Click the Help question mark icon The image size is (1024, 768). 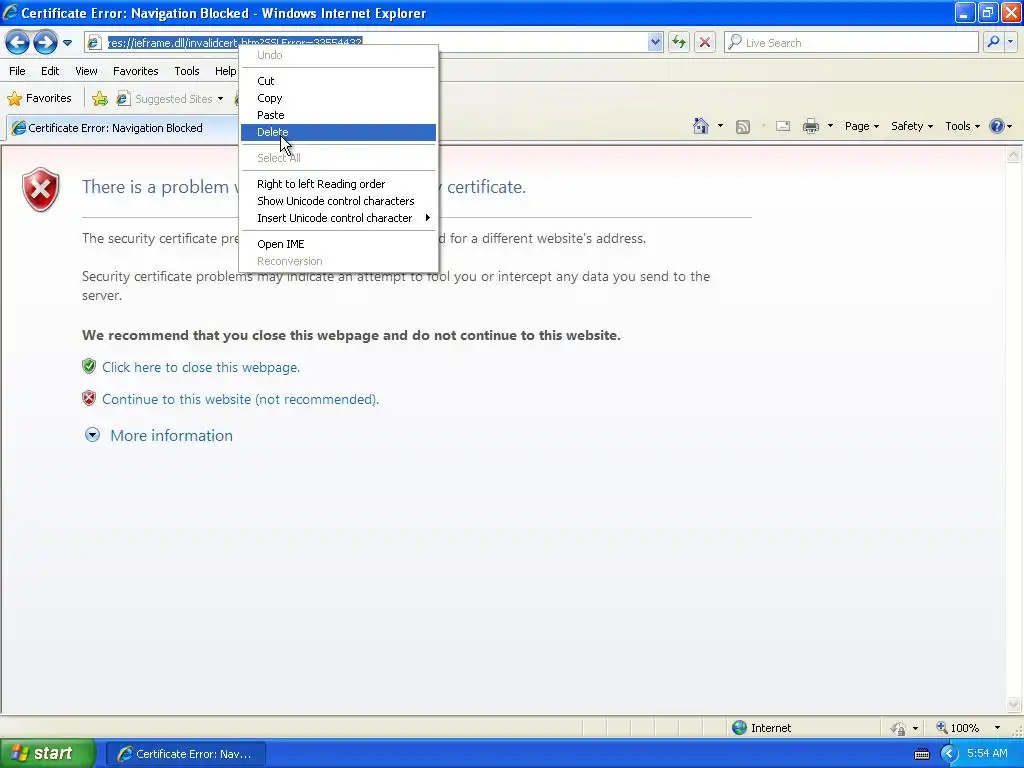coord(997,126)
